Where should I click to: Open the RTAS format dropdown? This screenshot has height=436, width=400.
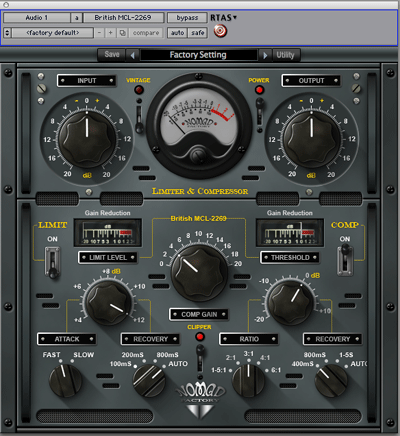(223, 18)
